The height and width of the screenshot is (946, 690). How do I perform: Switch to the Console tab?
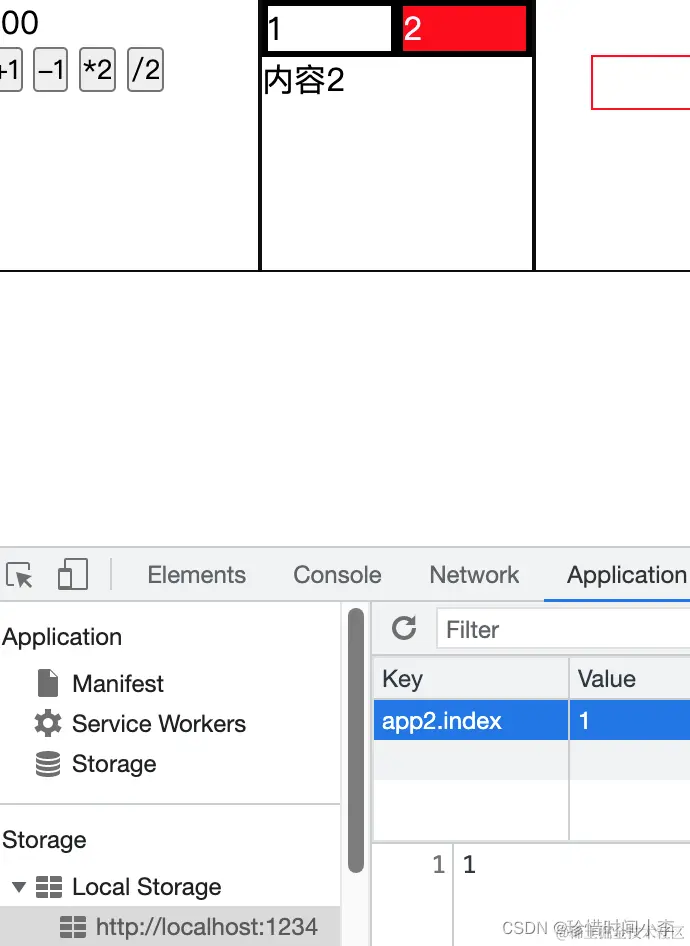click(x=337, y=575)
